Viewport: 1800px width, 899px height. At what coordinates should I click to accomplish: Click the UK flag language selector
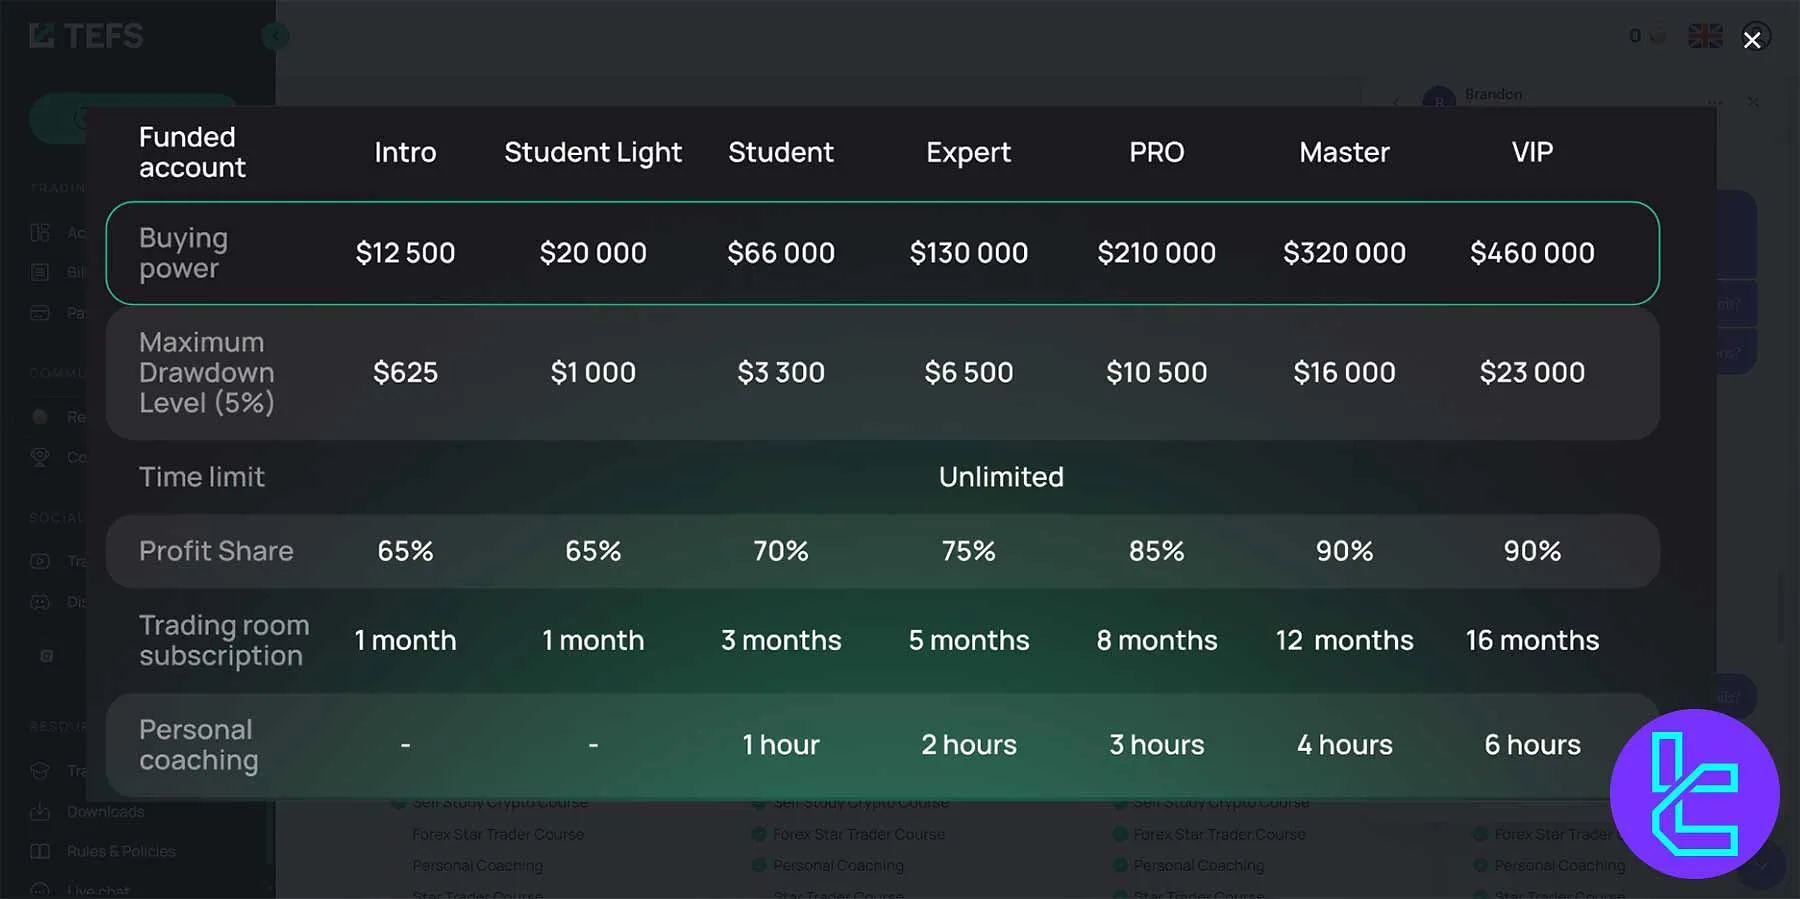1705,35
